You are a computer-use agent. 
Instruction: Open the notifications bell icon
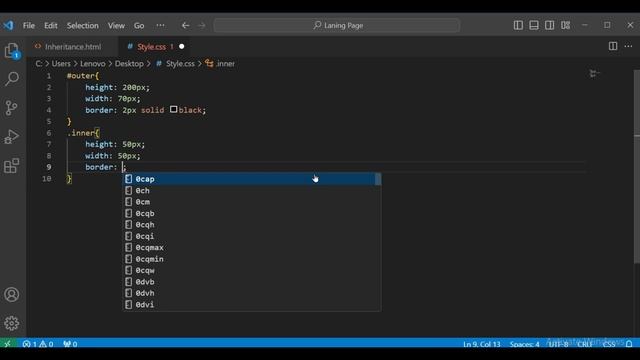629,344
